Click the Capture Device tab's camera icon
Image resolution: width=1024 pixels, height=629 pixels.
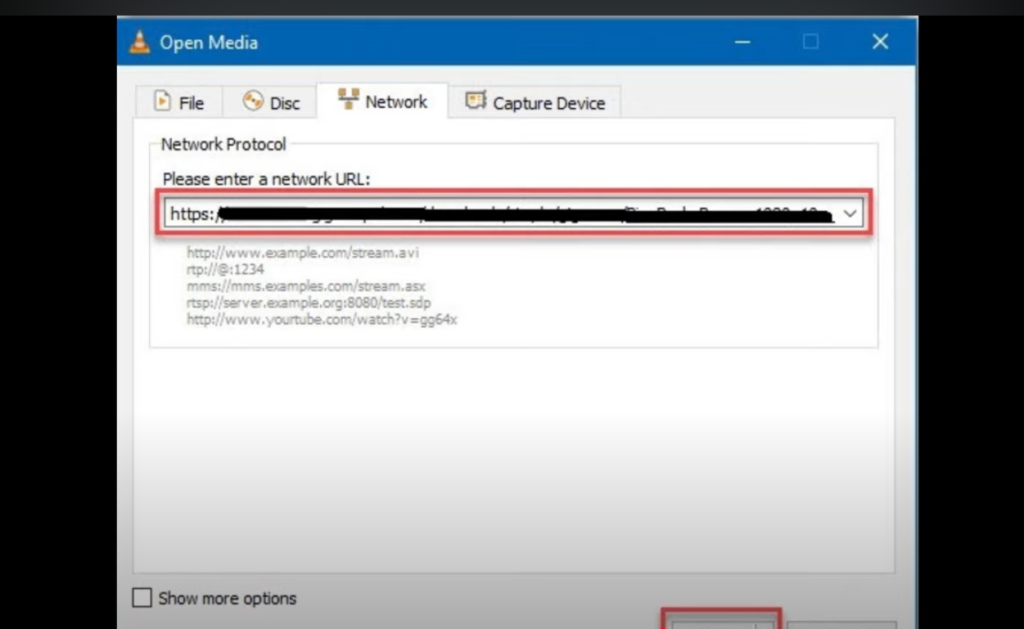pyautogui.click(x=475, y=101)
